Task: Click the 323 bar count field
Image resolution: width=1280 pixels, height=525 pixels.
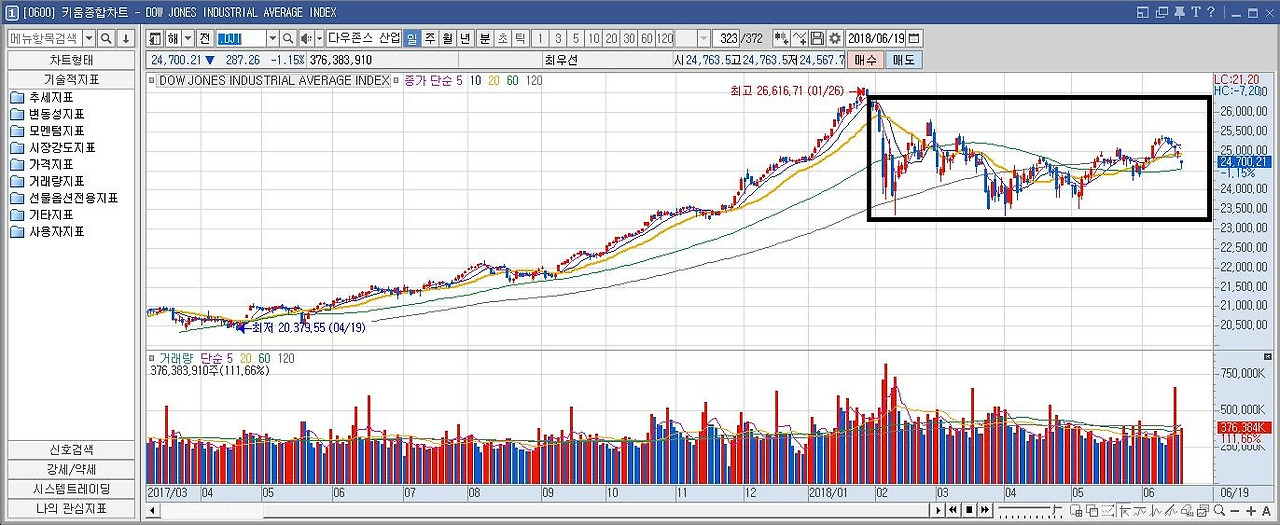Action: point(727,38)
